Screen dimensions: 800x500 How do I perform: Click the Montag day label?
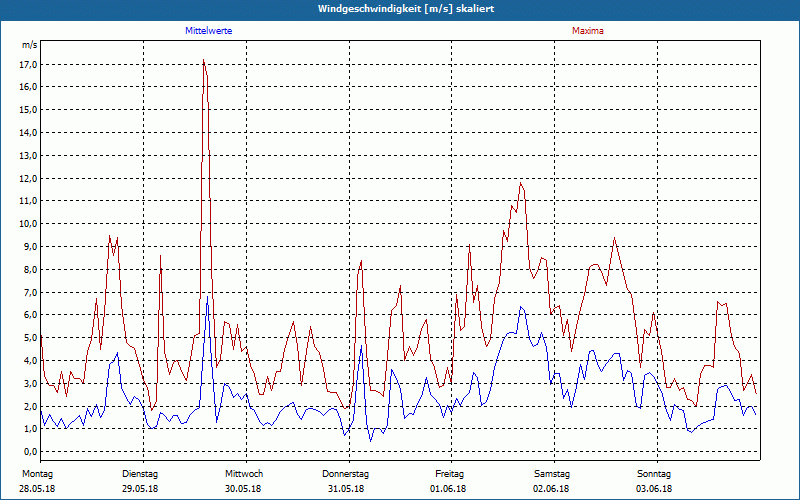[x=37, y=474]
